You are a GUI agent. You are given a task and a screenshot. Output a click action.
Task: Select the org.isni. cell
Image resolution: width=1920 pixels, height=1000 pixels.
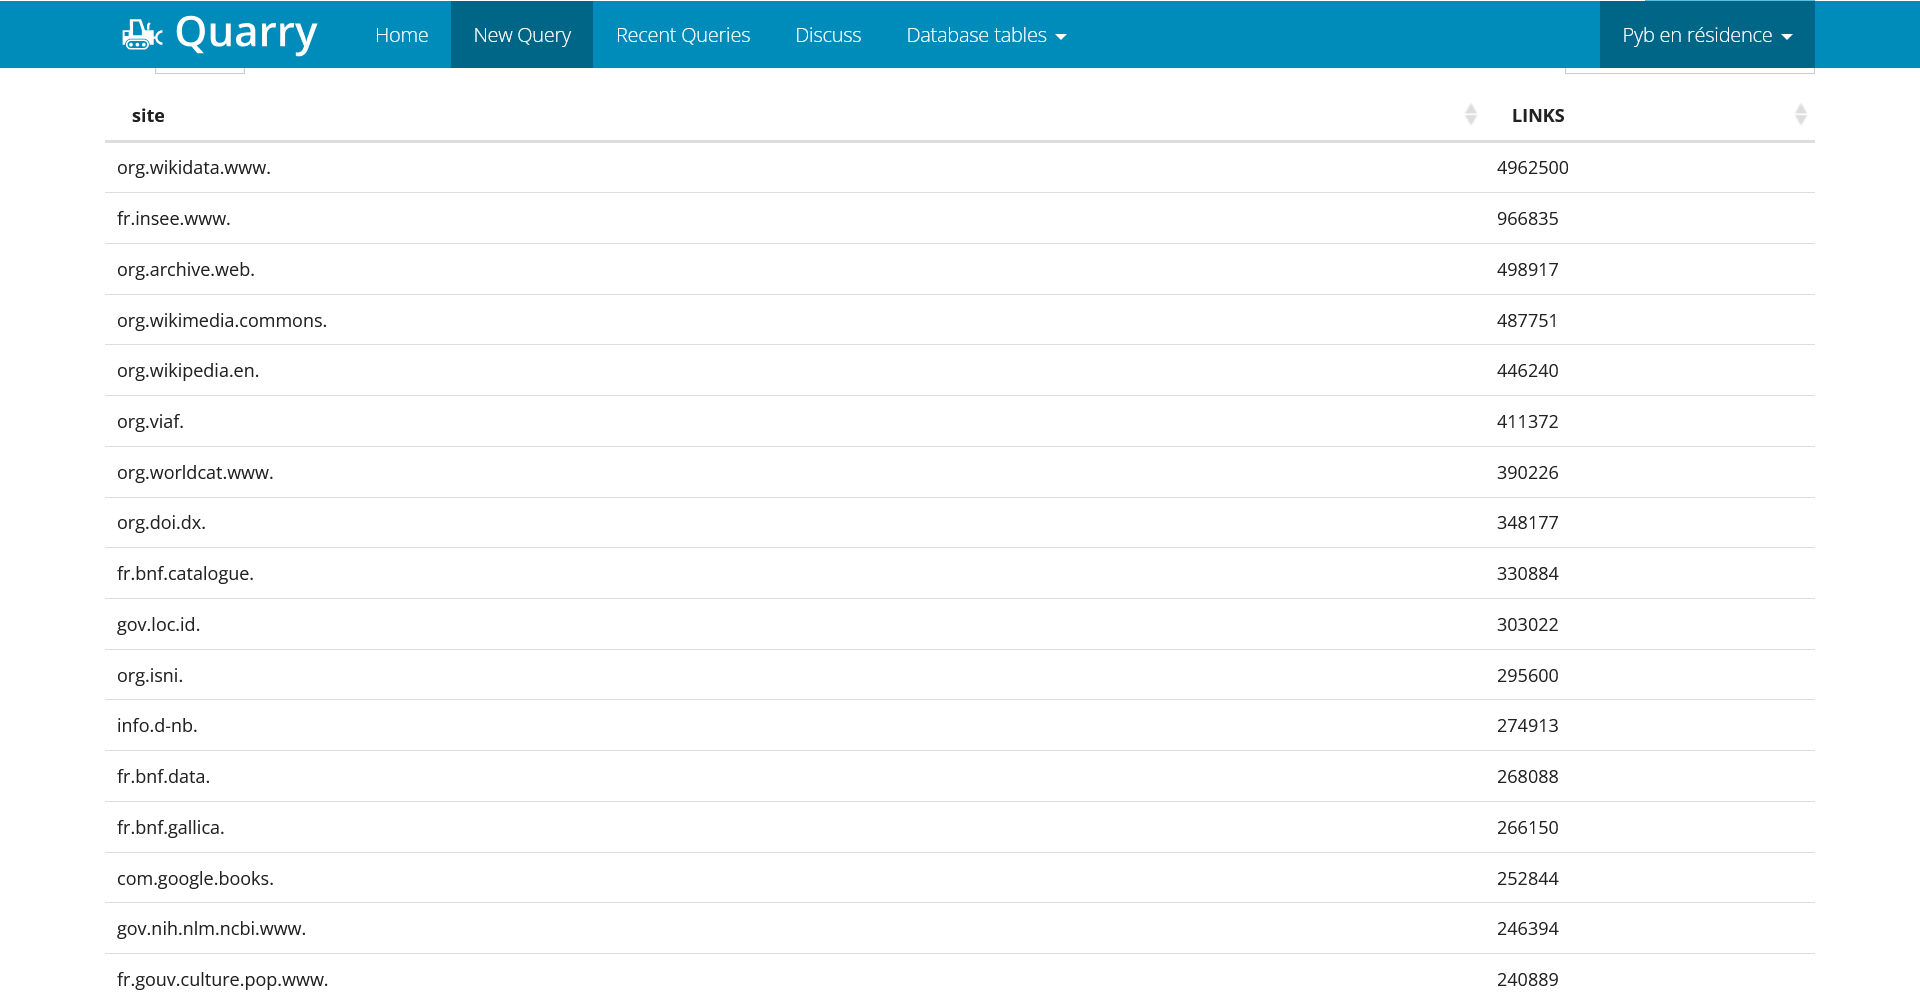click(x=795, y=676)
